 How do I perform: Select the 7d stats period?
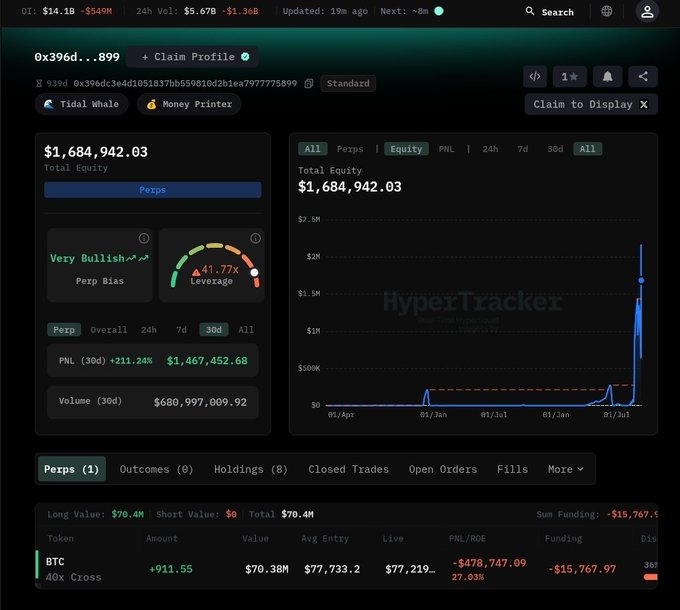click(x=181, y=330)
